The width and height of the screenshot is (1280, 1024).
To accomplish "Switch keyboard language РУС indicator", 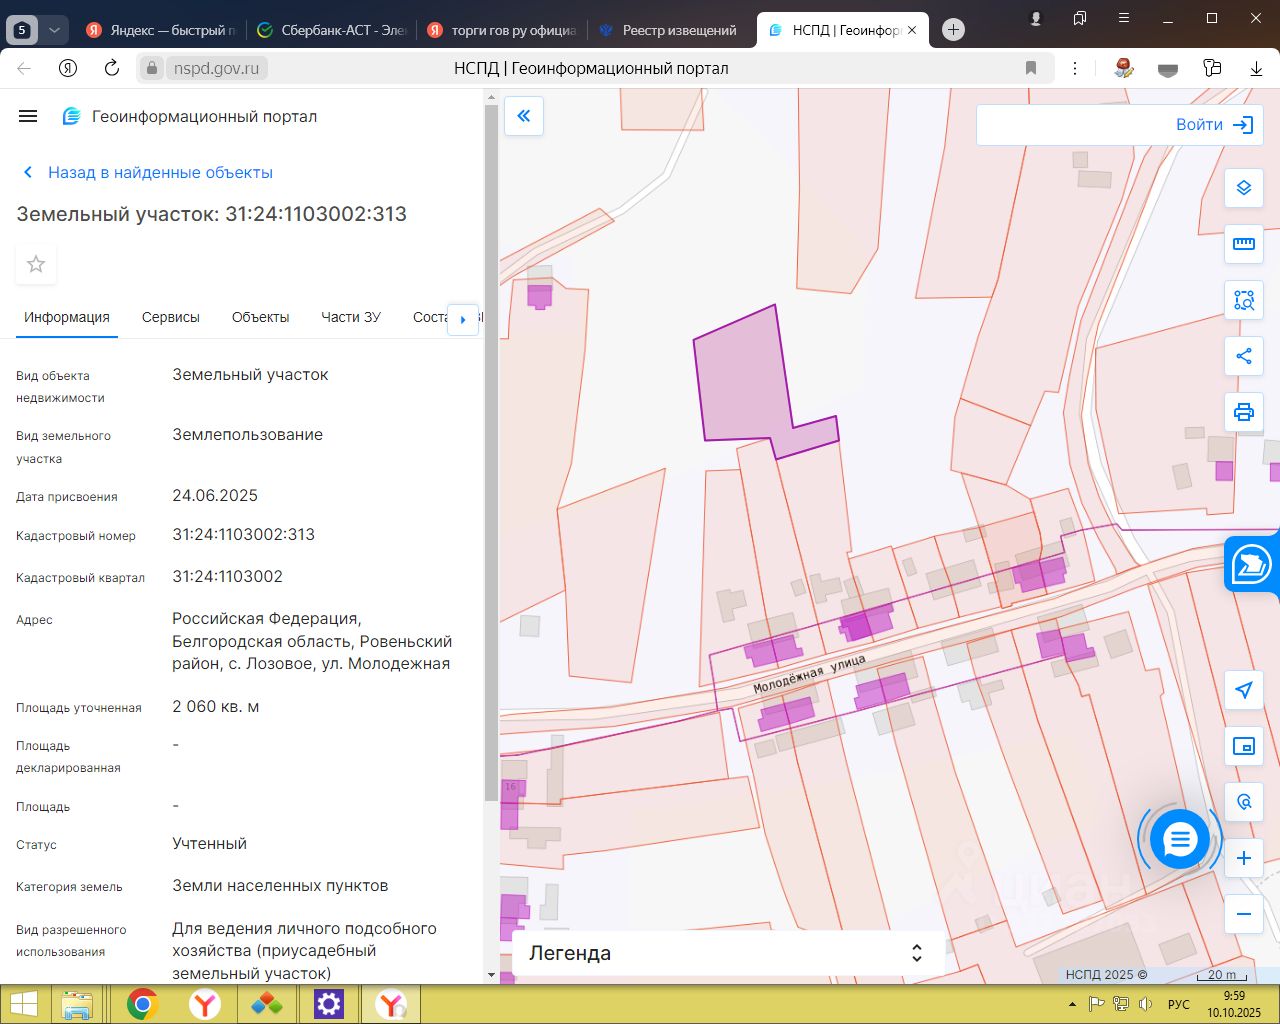I will tap(1179, 1004).
